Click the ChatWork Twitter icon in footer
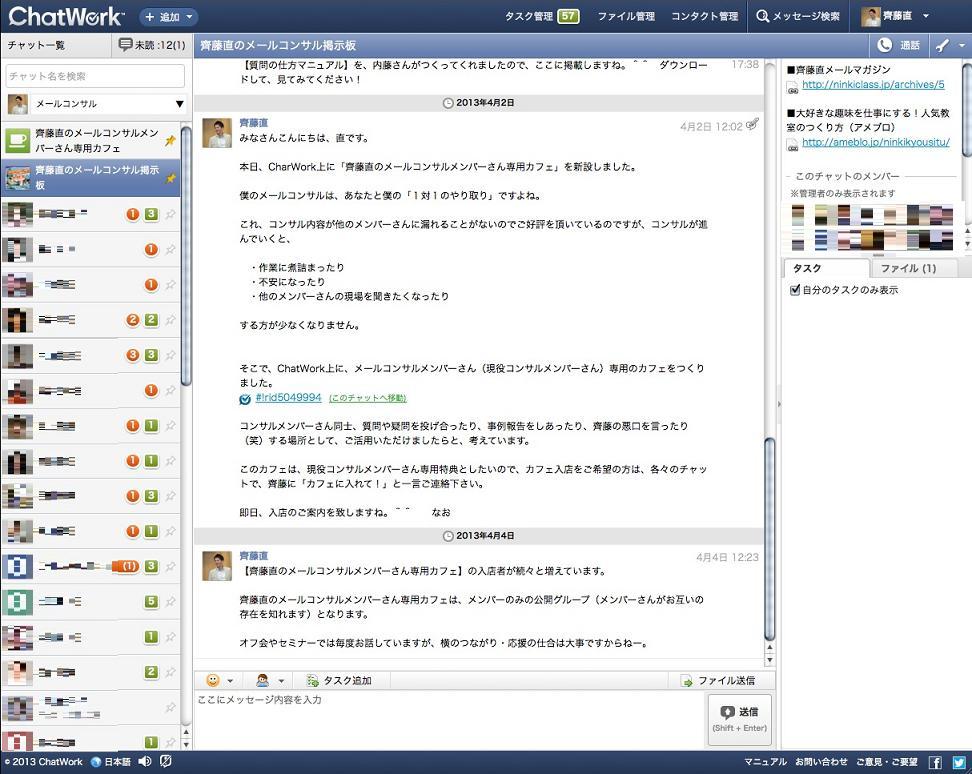 (957, 761)
